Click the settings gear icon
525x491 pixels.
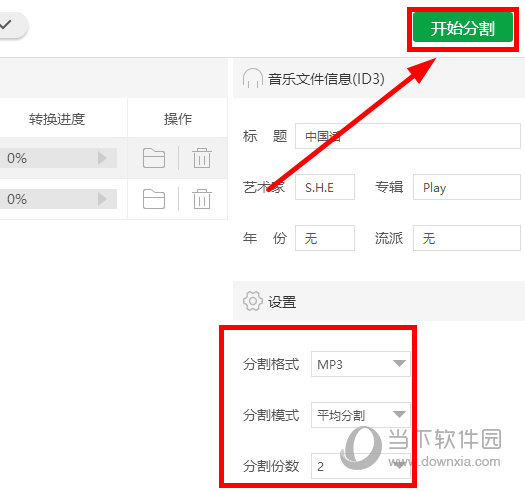[253, 301]
